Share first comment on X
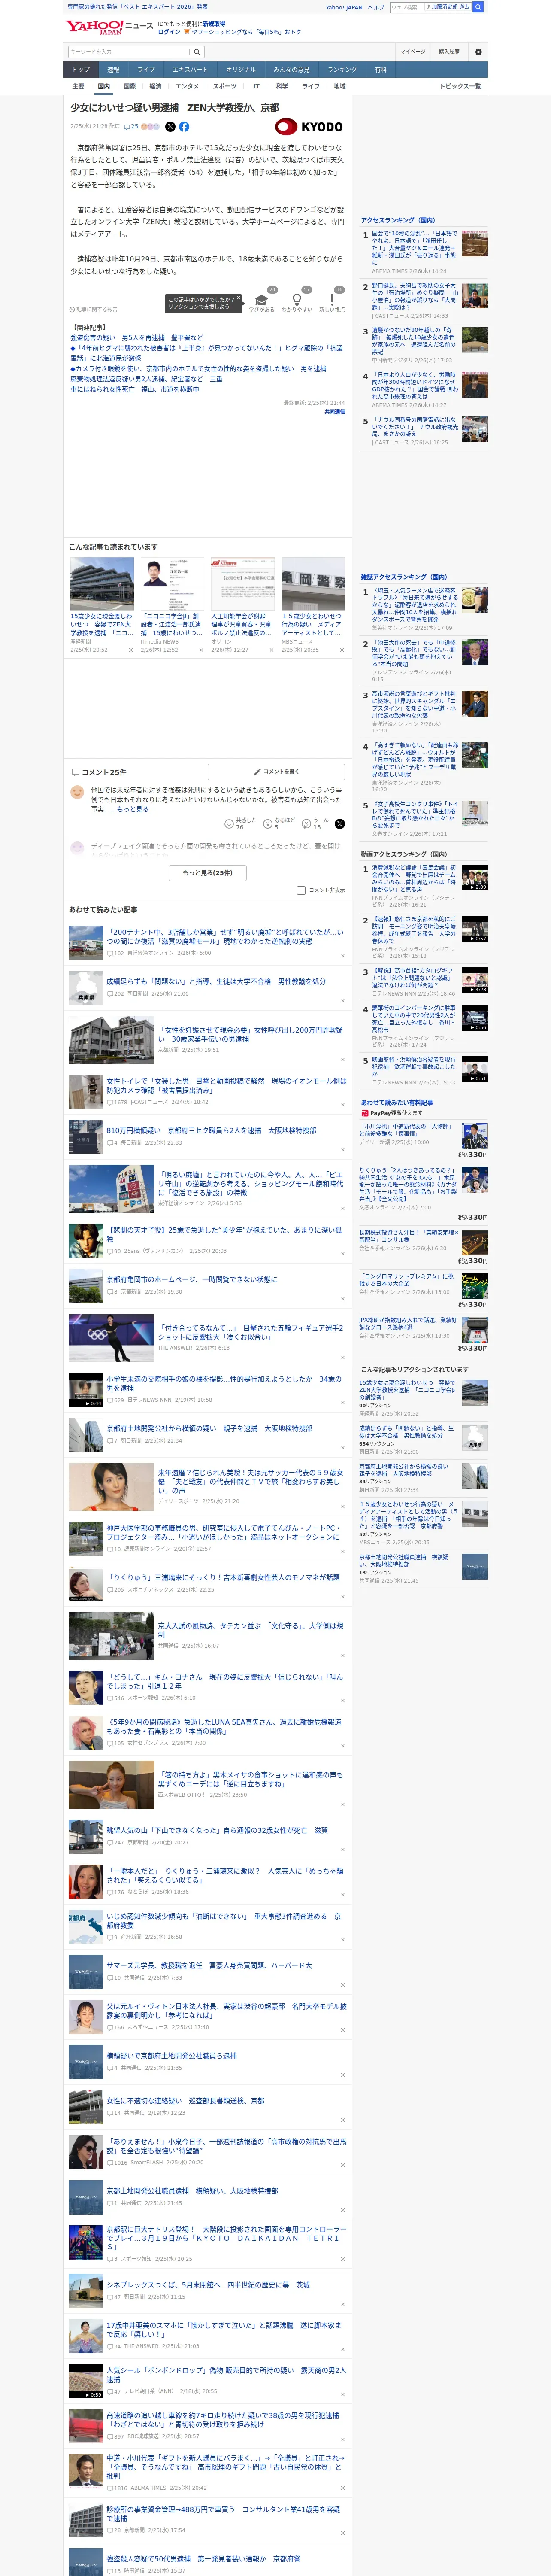The width and height of the screenshot is (551, 2576). 340,824
